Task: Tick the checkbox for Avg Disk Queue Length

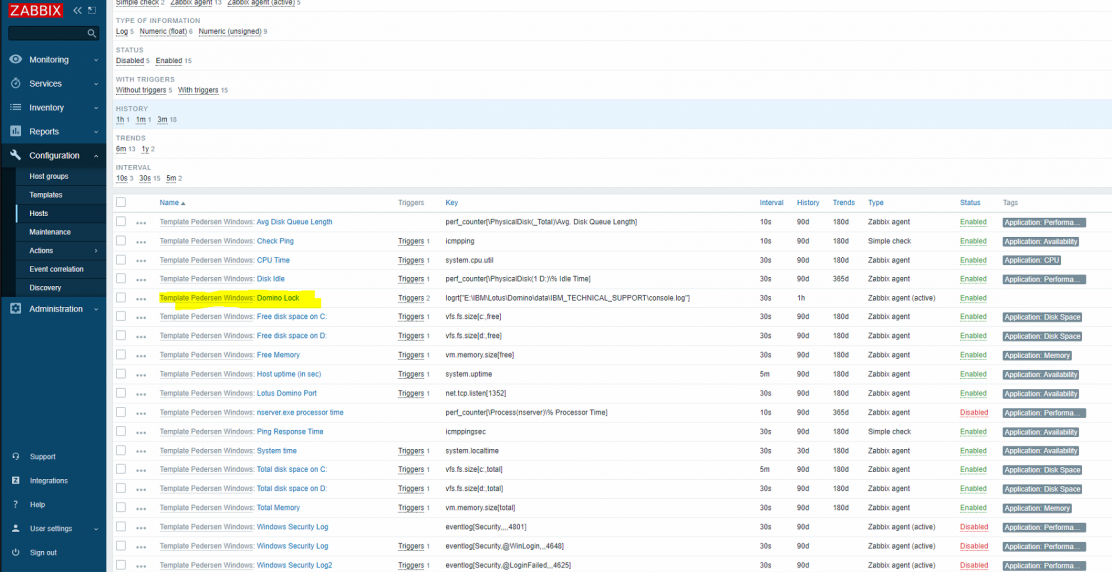Action: pyautogui.click(x=121, y=222)
